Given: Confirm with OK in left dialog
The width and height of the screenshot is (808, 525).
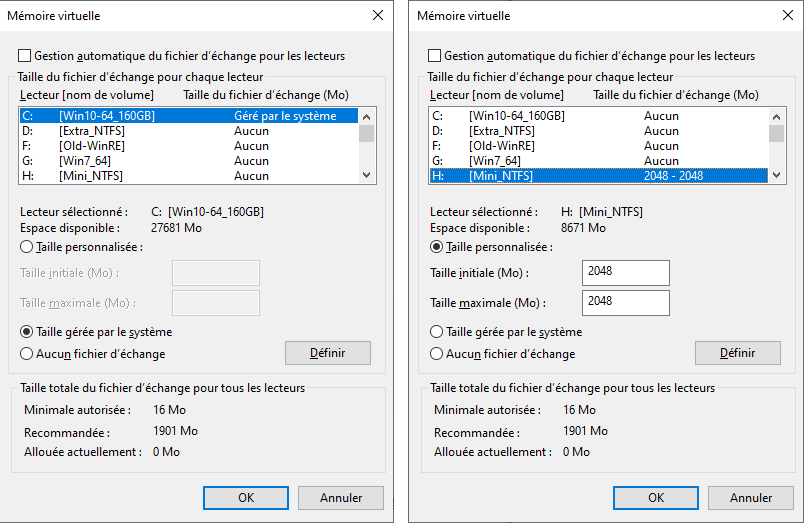Looking at the screenshot, I should 245,498.
